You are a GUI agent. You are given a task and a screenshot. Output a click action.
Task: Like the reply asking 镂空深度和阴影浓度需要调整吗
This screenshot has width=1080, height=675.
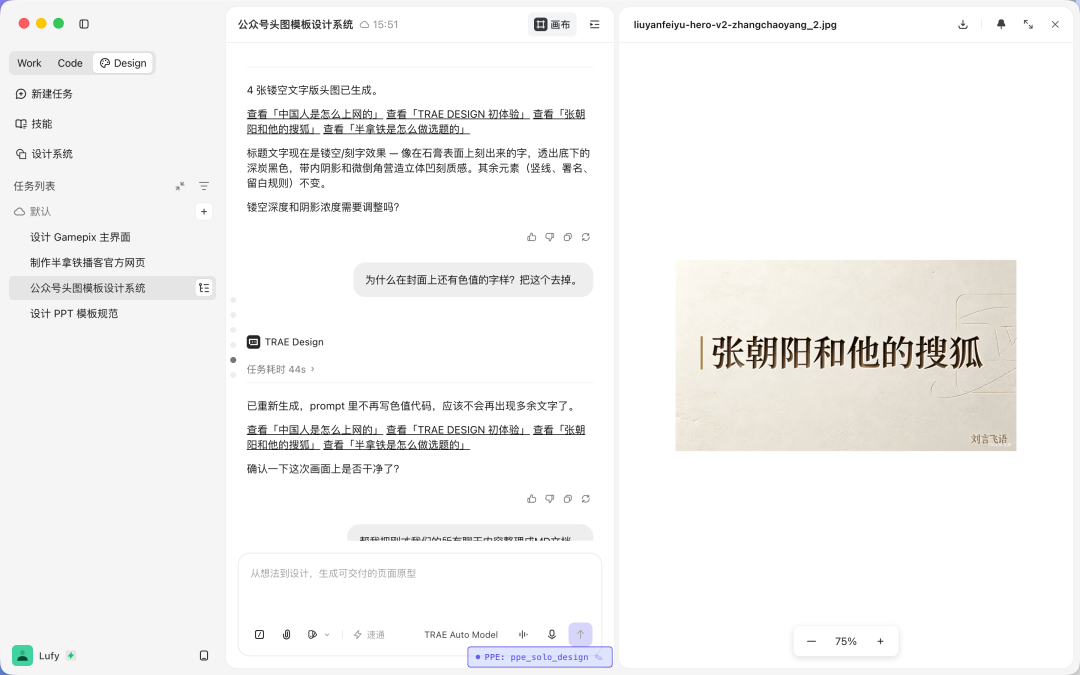pos(532,237)
